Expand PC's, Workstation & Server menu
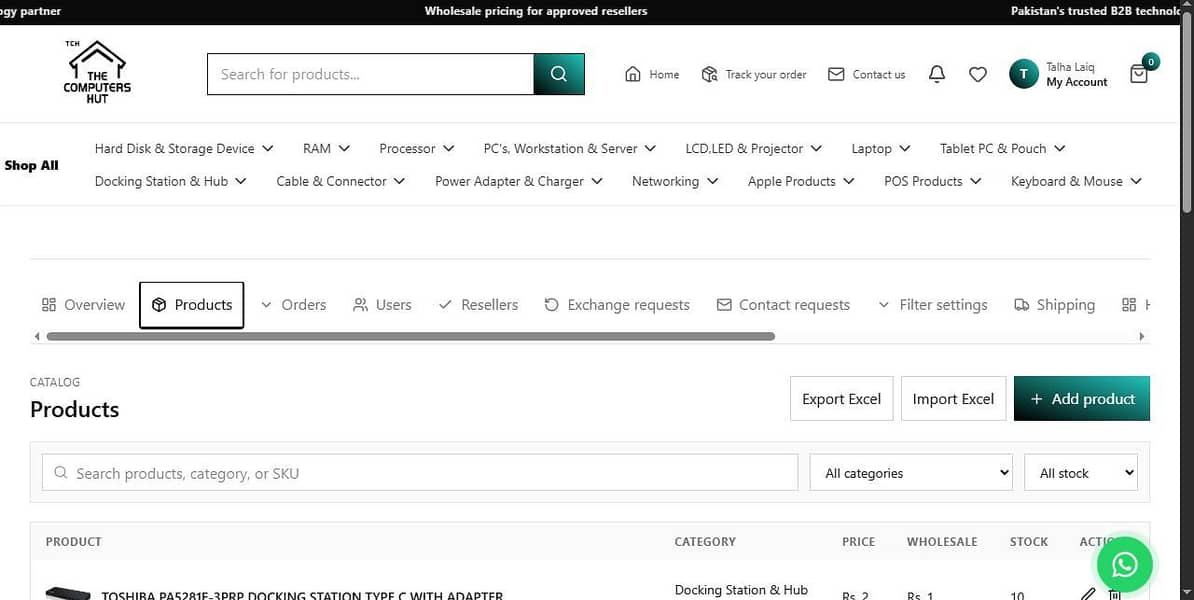The width and height of the screenshot is (1194, 600). pos(570,148)
